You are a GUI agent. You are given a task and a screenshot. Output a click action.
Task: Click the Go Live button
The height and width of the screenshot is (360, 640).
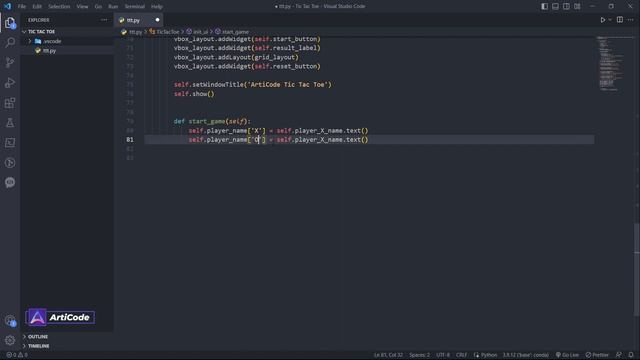tap(567, 355)
